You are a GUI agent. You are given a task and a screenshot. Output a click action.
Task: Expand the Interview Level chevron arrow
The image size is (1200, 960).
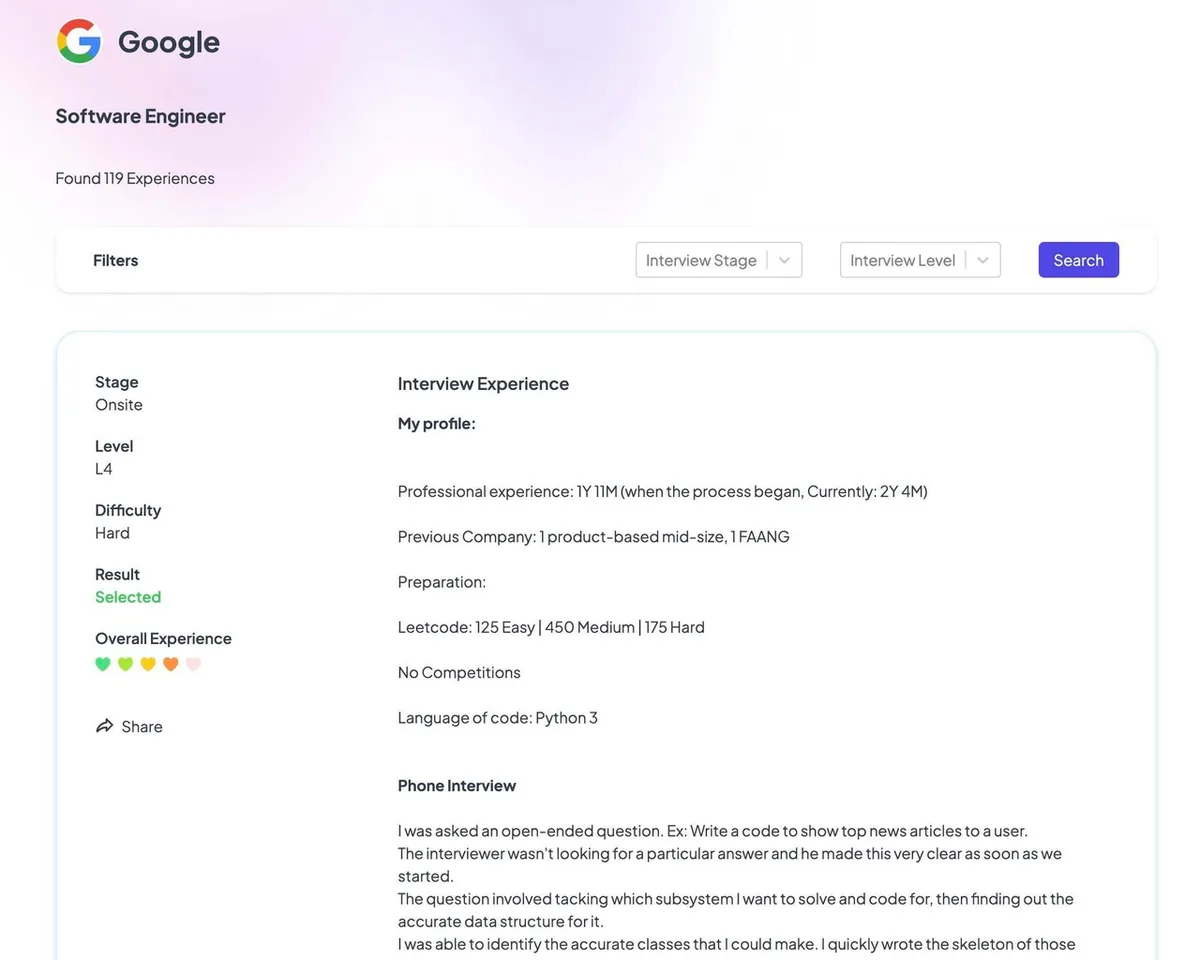coord(982,260)
